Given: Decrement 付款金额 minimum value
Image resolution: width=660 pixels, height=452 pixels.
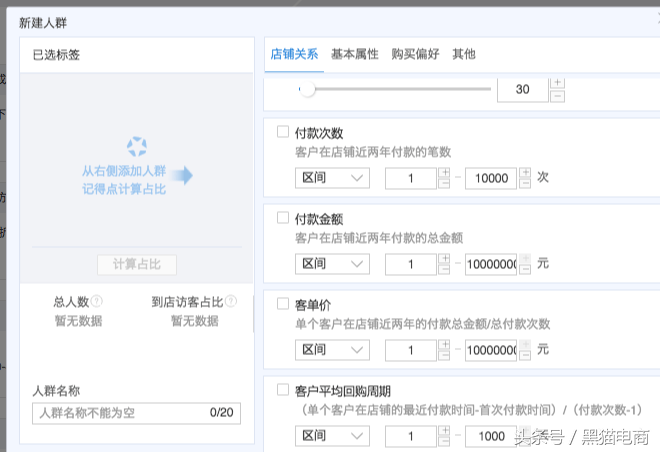Looking at the screenshot, I should coord(444,269).
